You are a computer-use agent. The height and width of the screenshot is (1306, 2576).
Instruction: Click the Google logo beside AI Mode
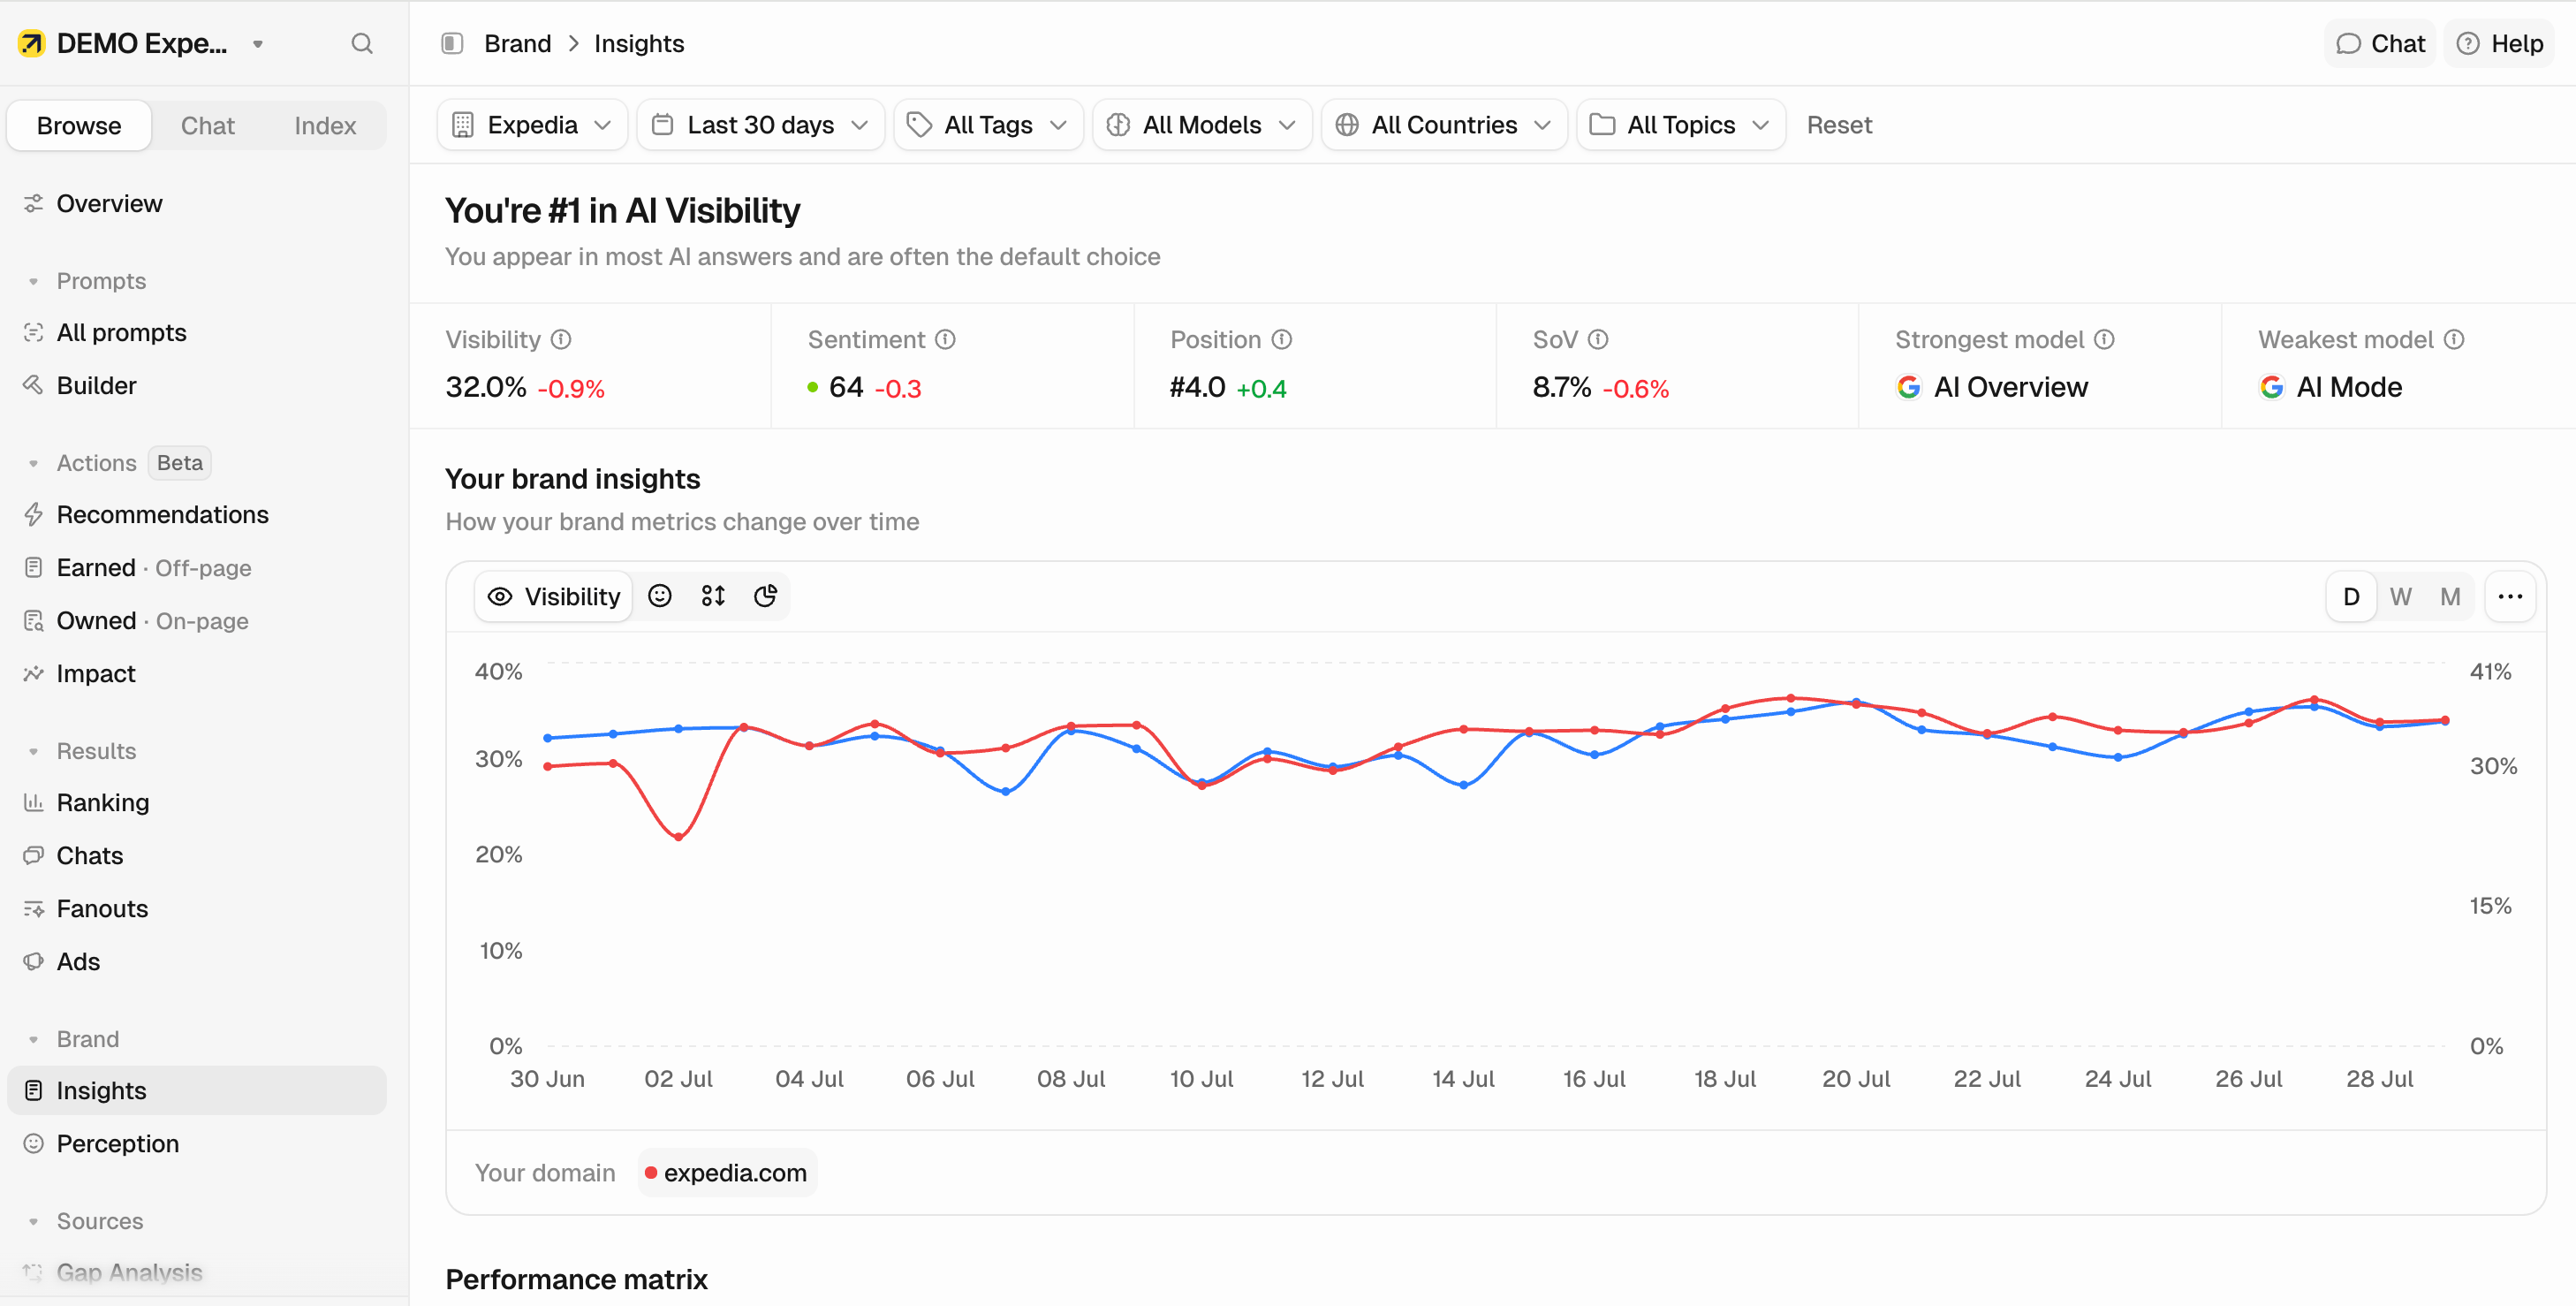click(x=2271, y=387)
